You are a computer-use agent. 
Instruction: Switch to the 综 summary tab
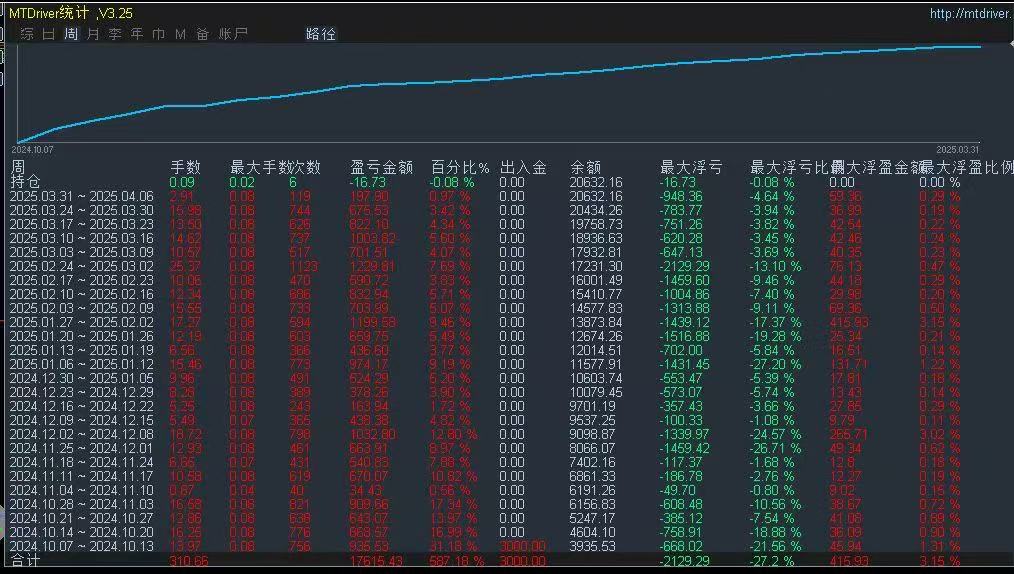pyautogui.click(x=27, y=34)
